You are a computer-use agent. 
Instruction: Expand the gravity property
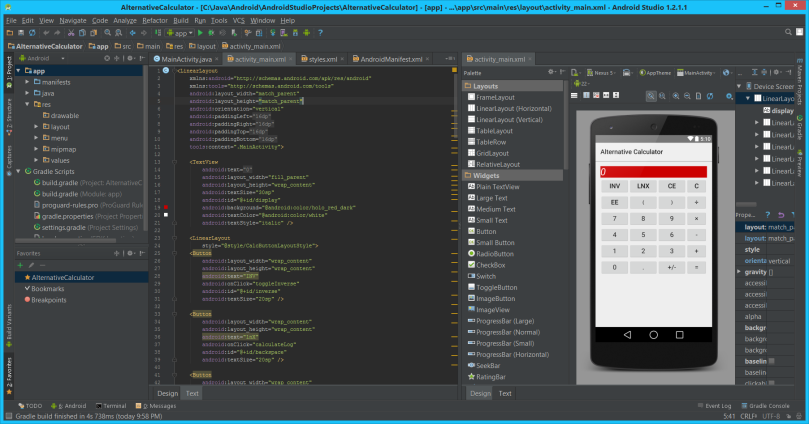coord(739,271)
